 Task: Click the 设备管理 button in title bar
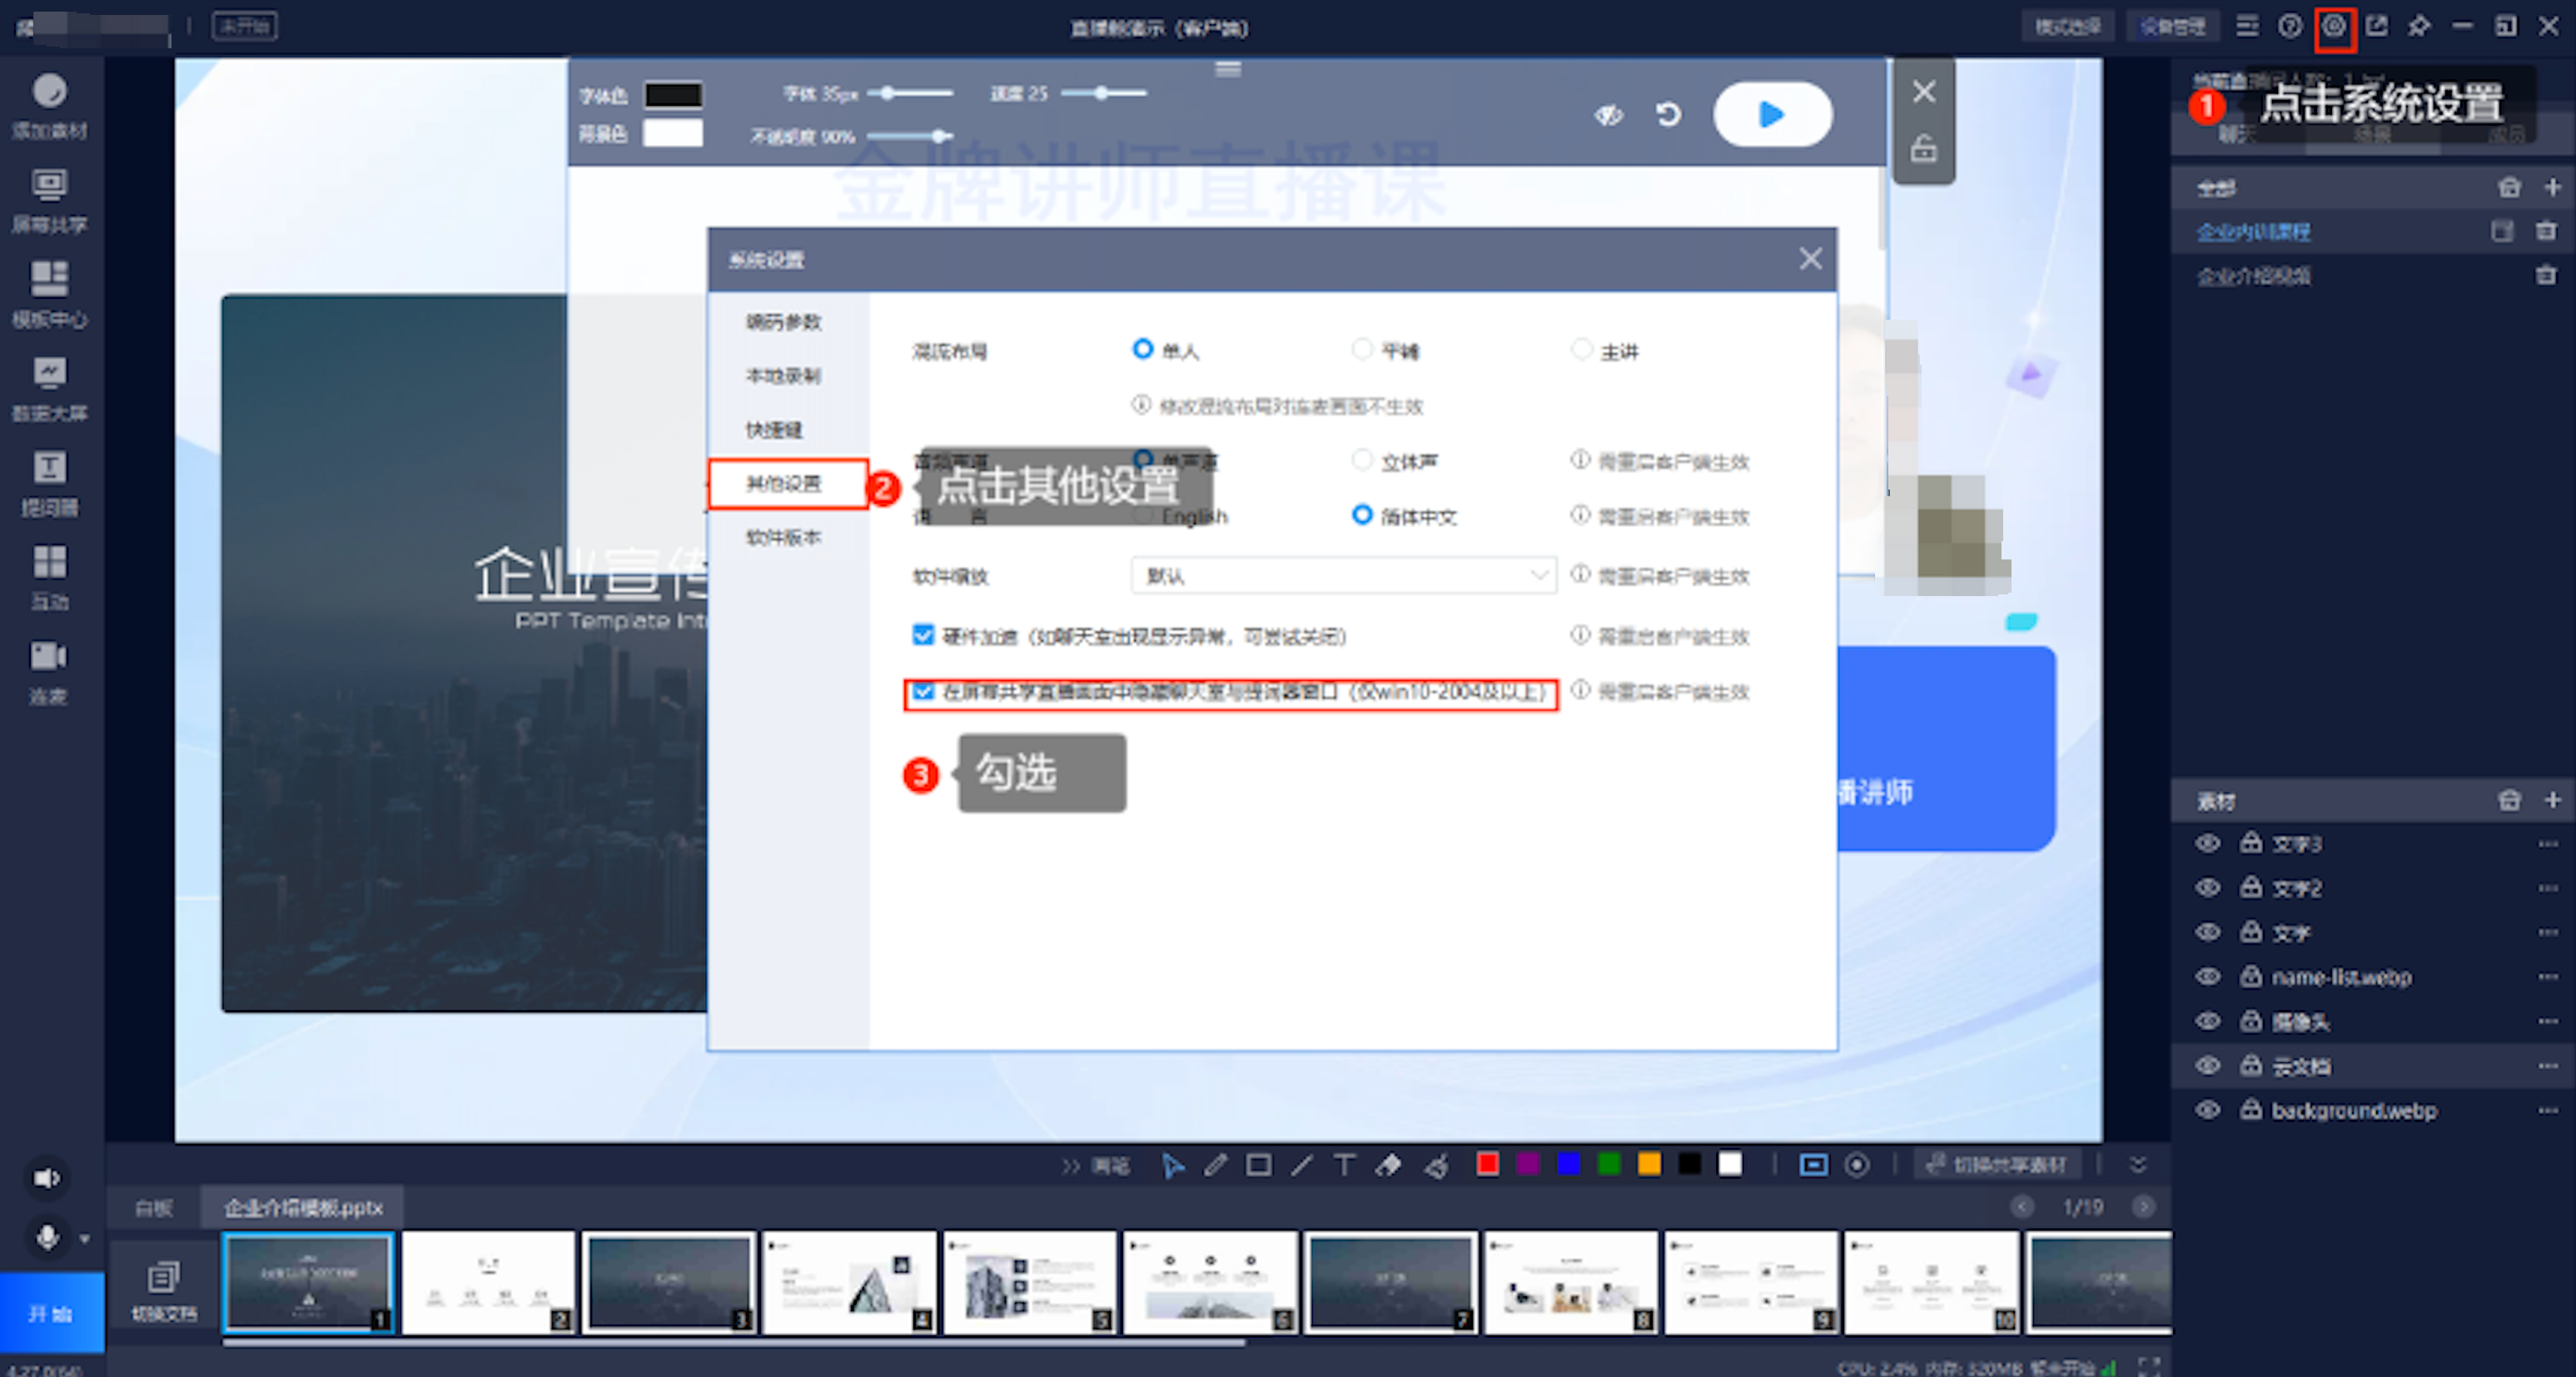pyautogui.click(x=2172, y=26)
